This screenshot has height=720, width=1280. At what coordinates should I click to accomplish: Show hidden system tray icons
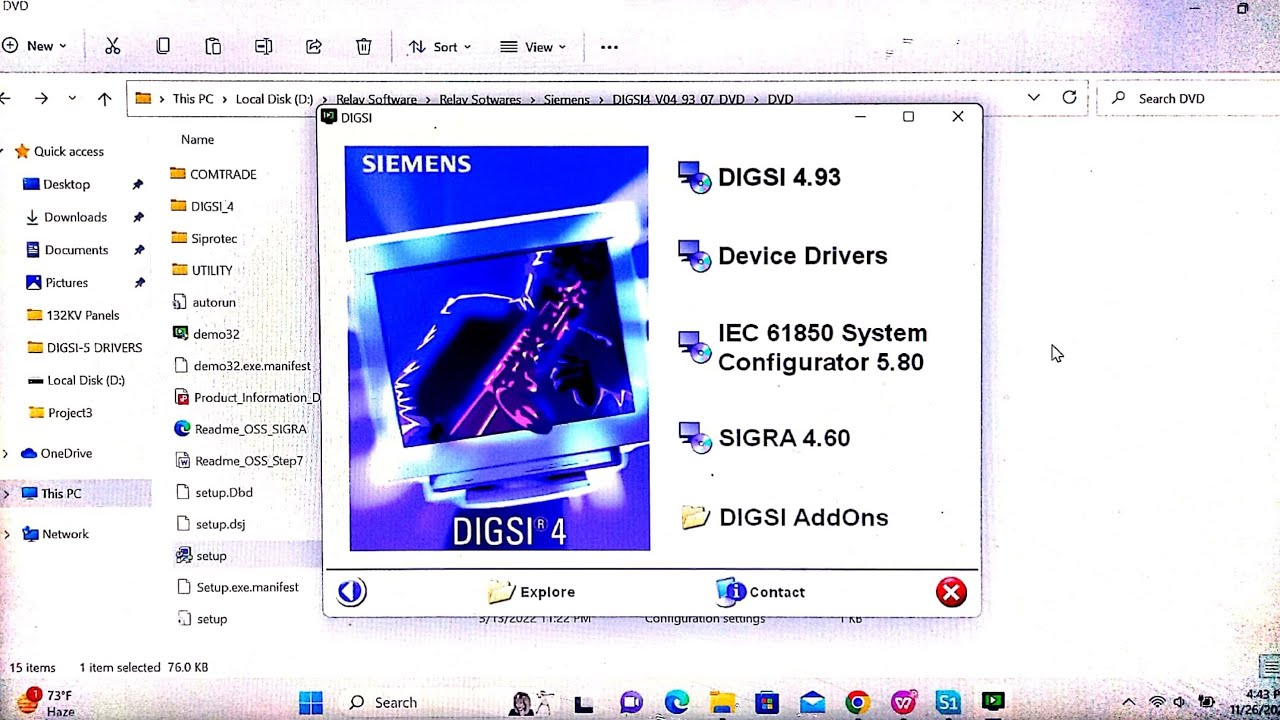(1129, 703)
